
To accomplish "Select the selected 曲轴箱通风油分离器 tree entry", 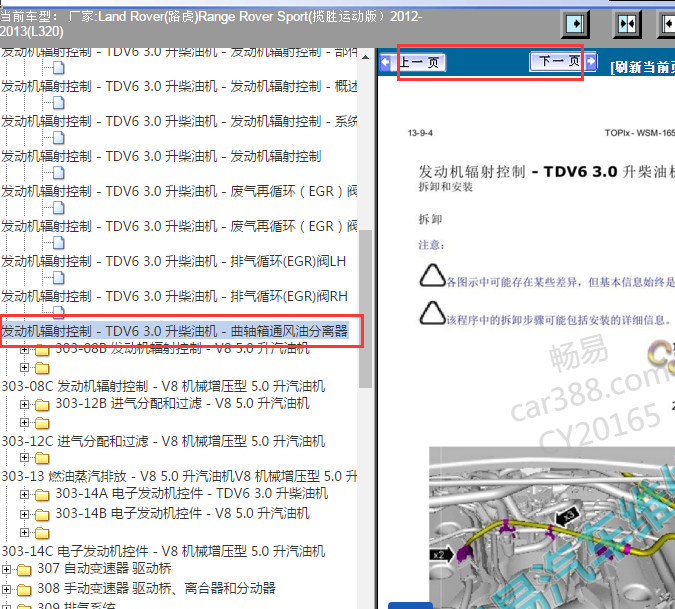I will (x=175, y=331).
